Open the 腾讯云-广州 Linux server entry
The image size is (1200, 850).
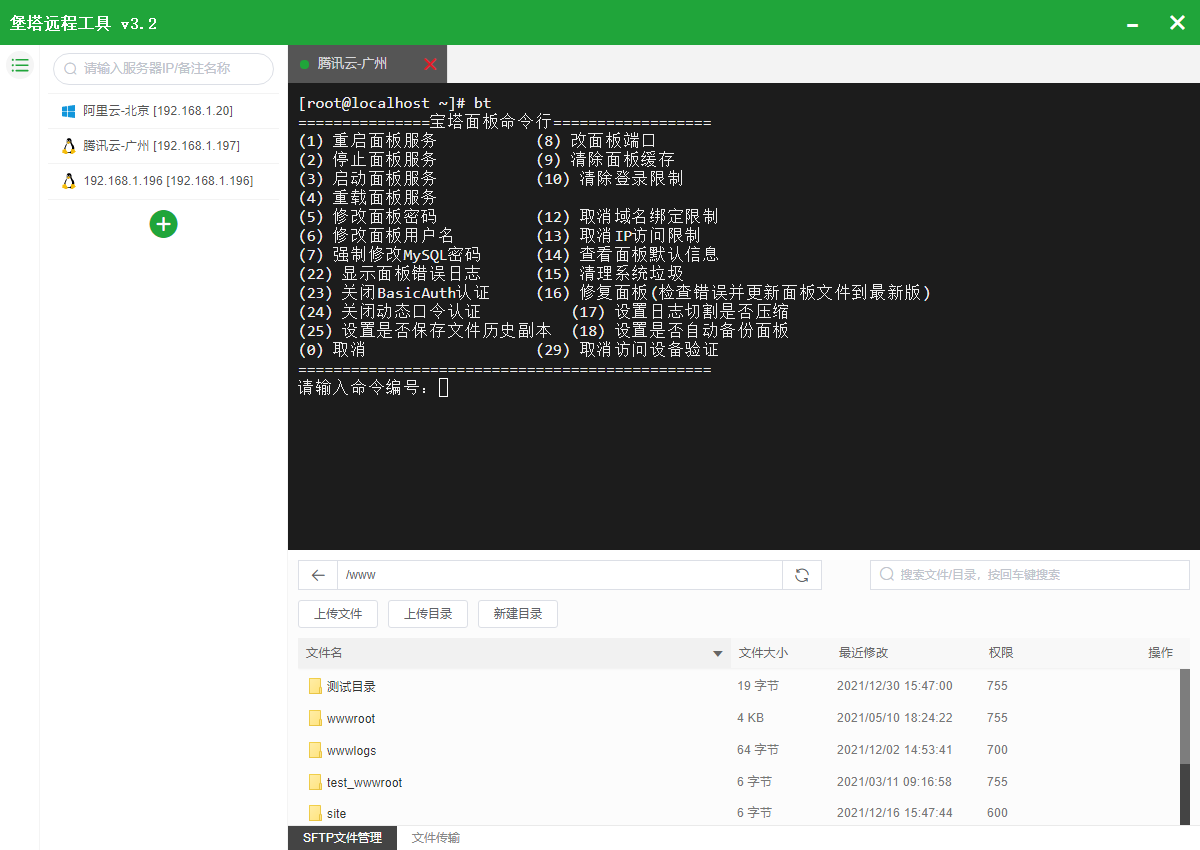pyautogui.click(x=160, y=146)
